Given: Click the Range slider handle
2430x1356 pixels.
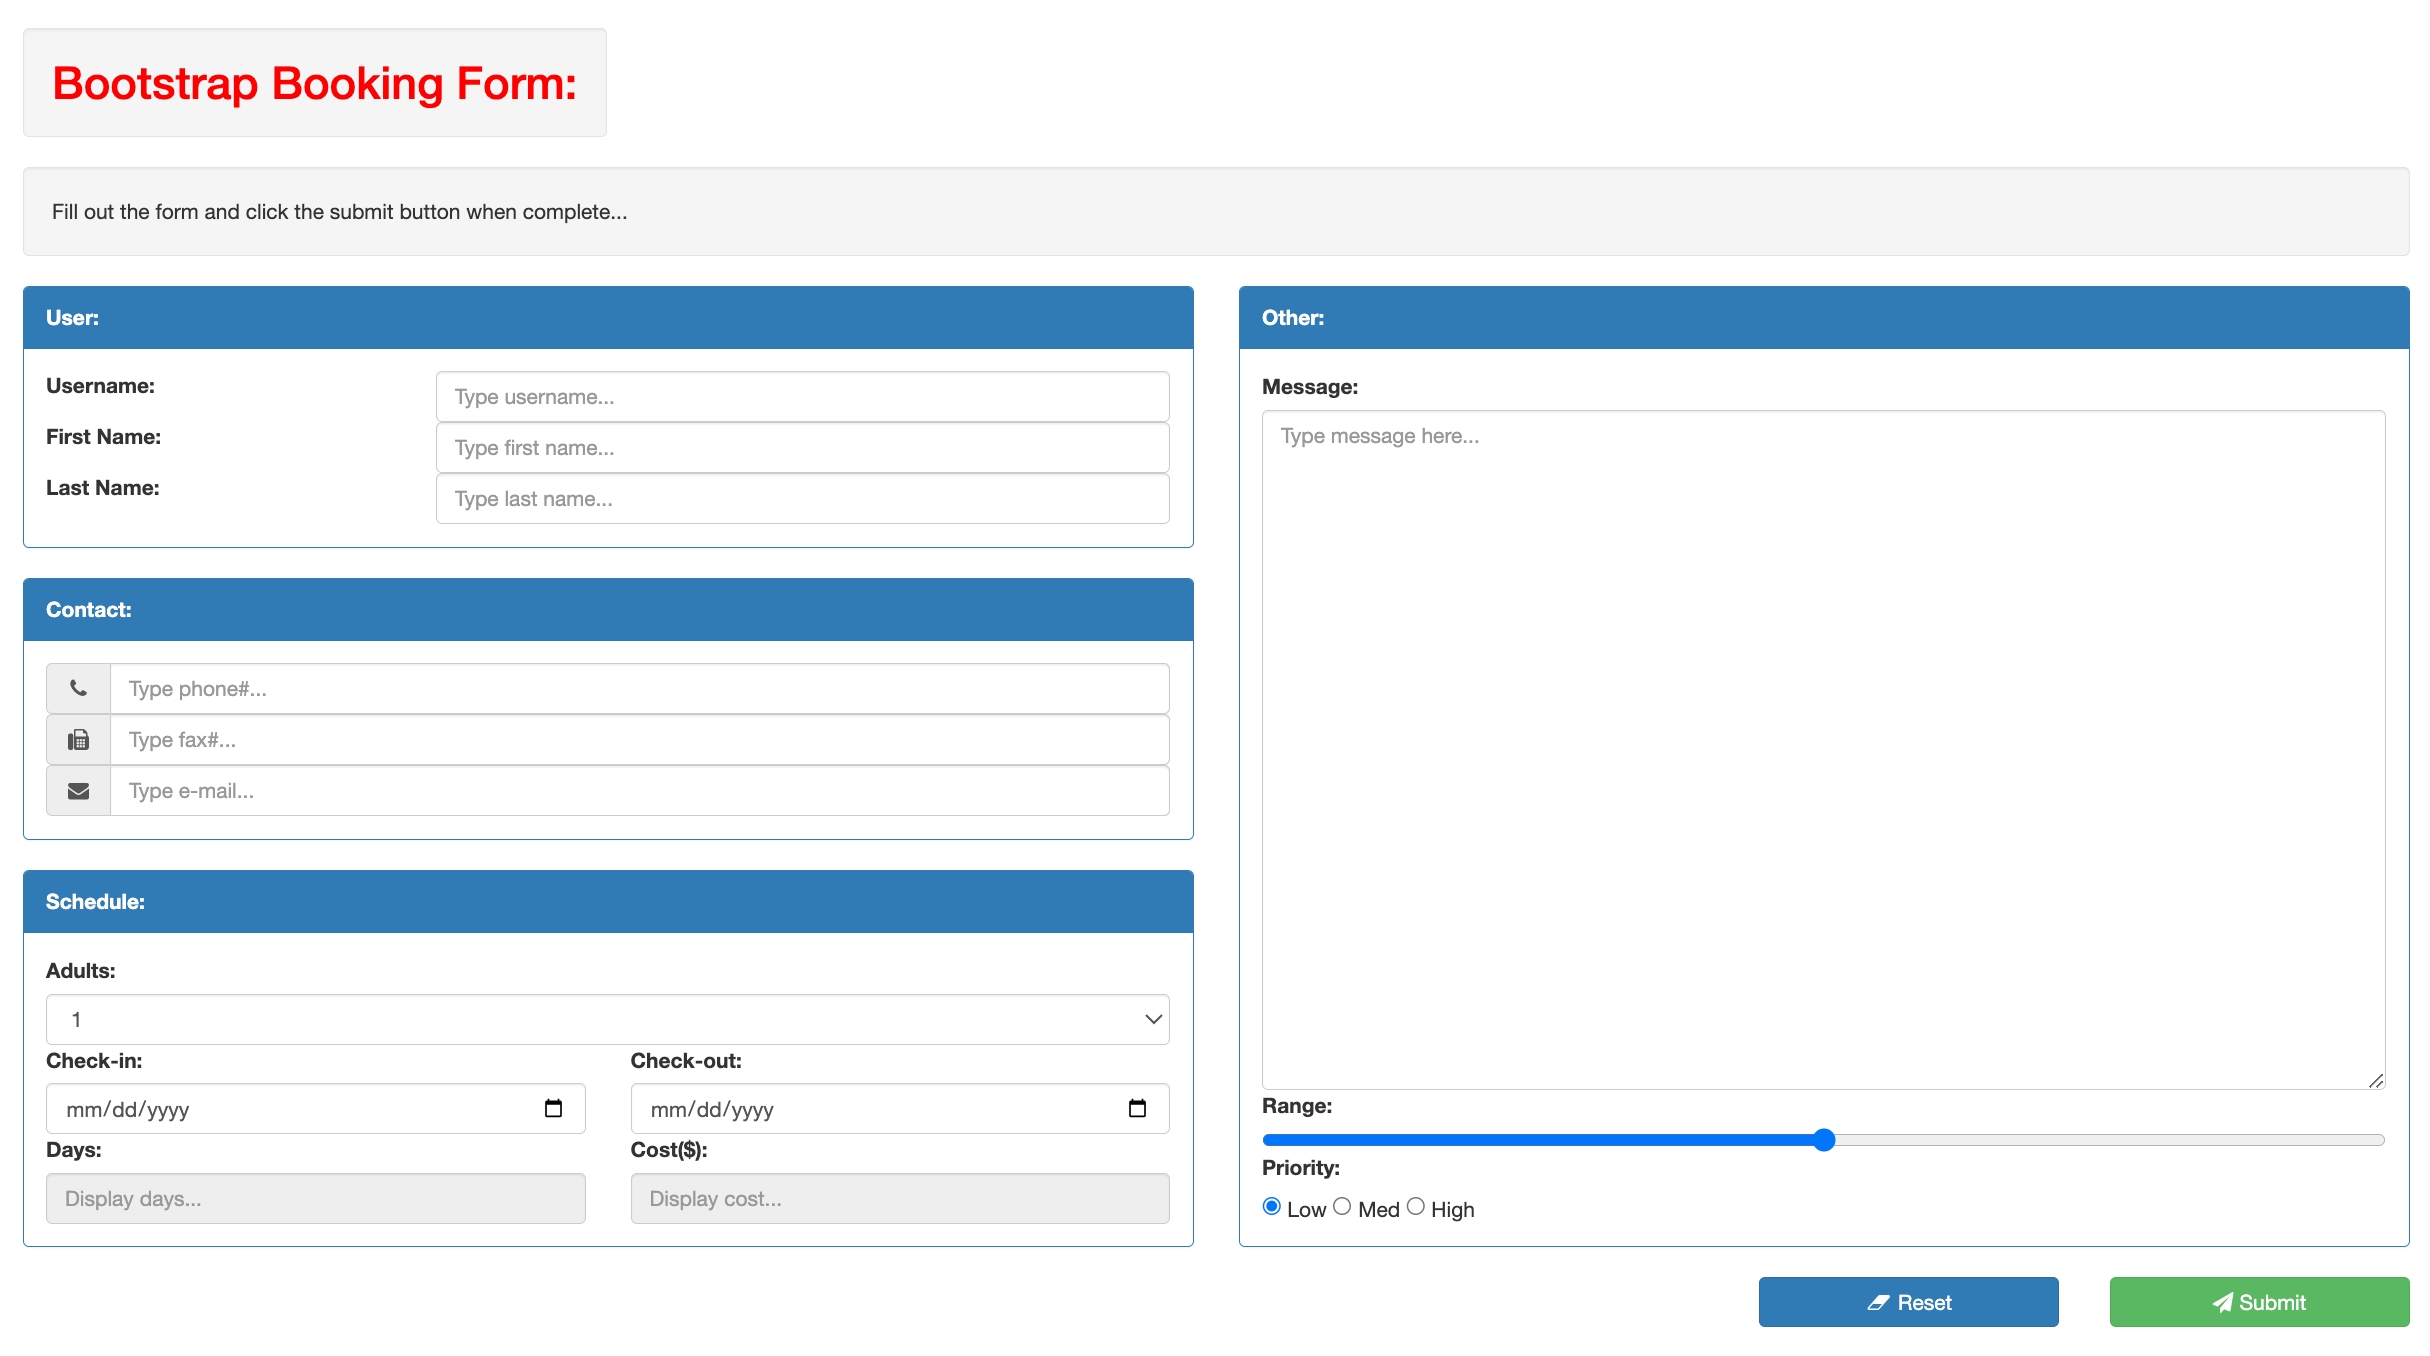Looking at the screenshot, I should coord(1824,1140).
